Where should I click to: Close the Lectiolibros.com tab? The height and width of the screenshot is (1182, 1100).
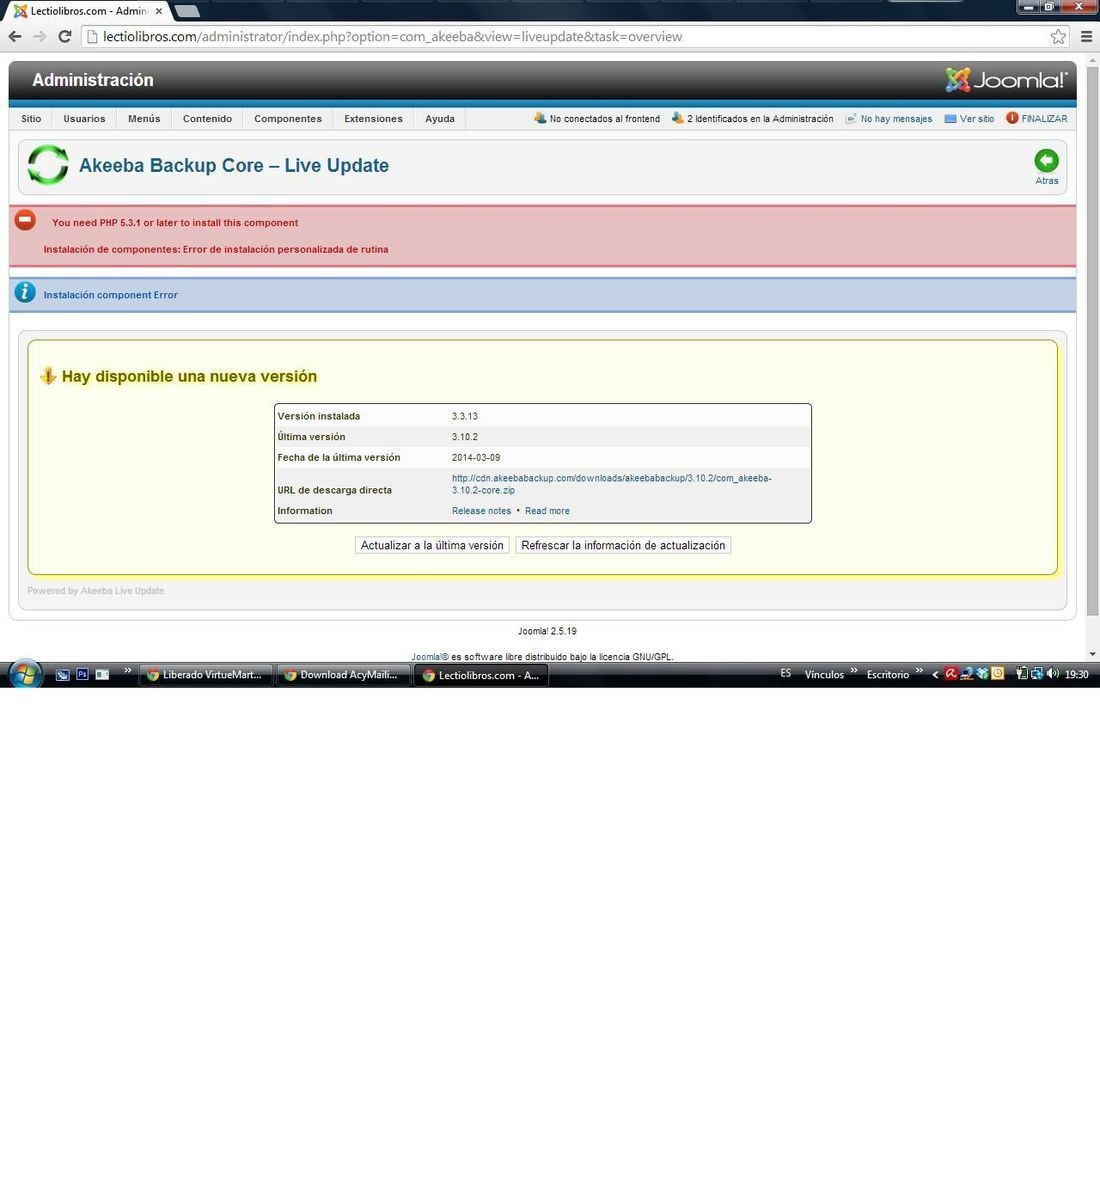[x=158, y=11]
